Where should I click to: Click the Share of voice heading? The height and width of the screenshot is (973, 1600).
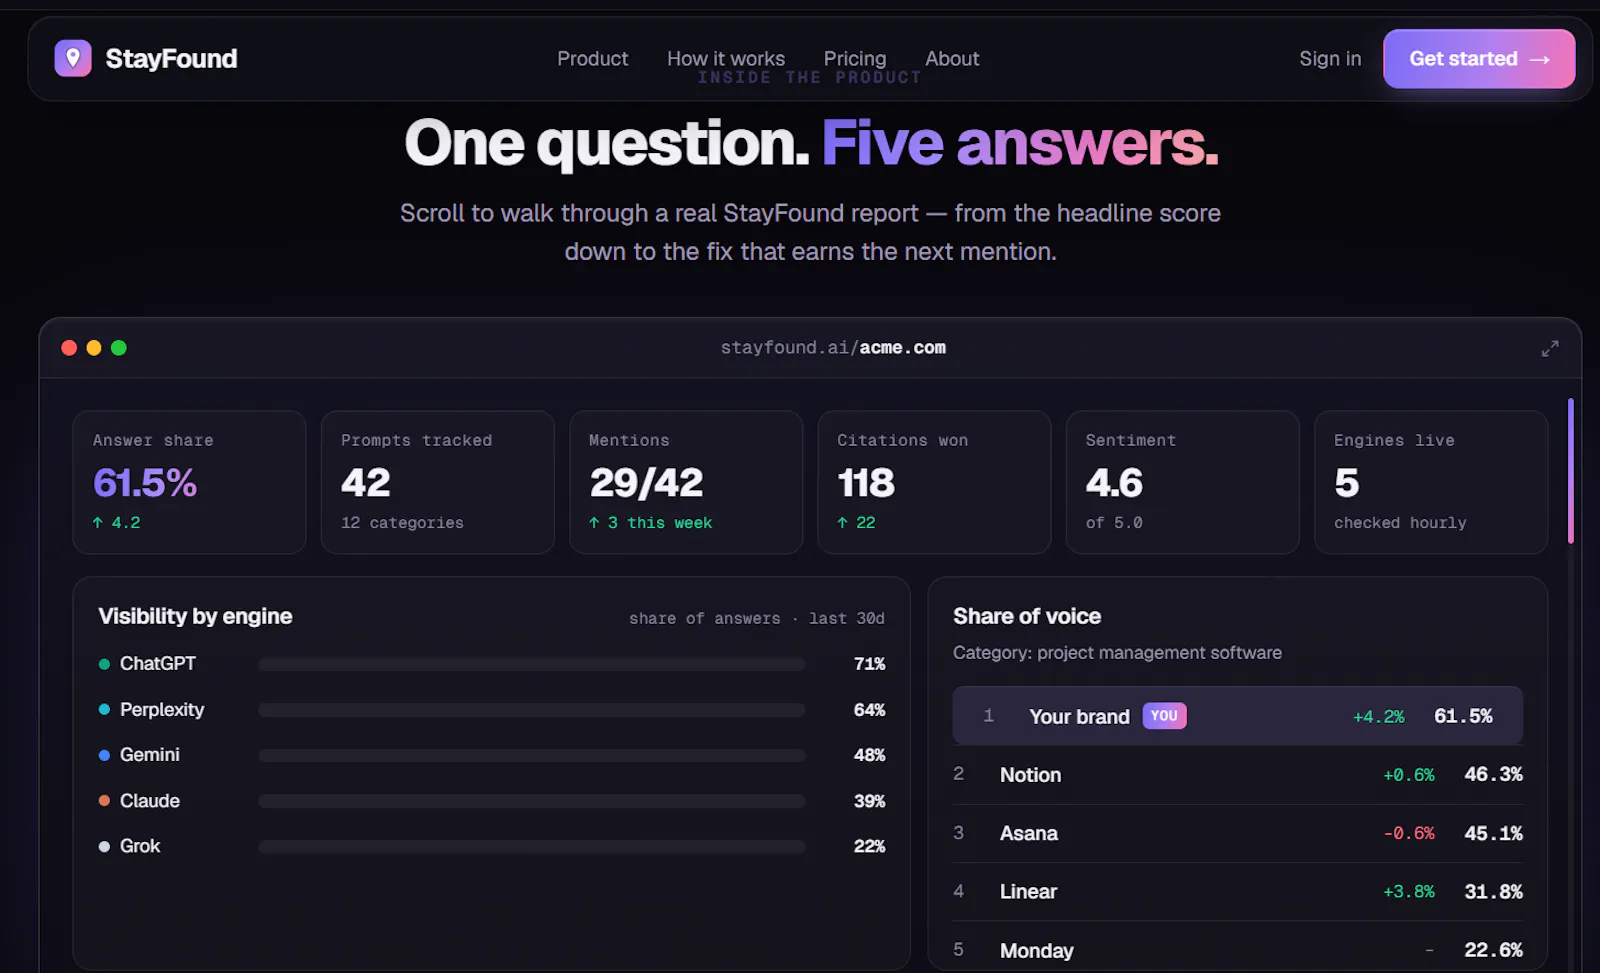point(1027,616)
